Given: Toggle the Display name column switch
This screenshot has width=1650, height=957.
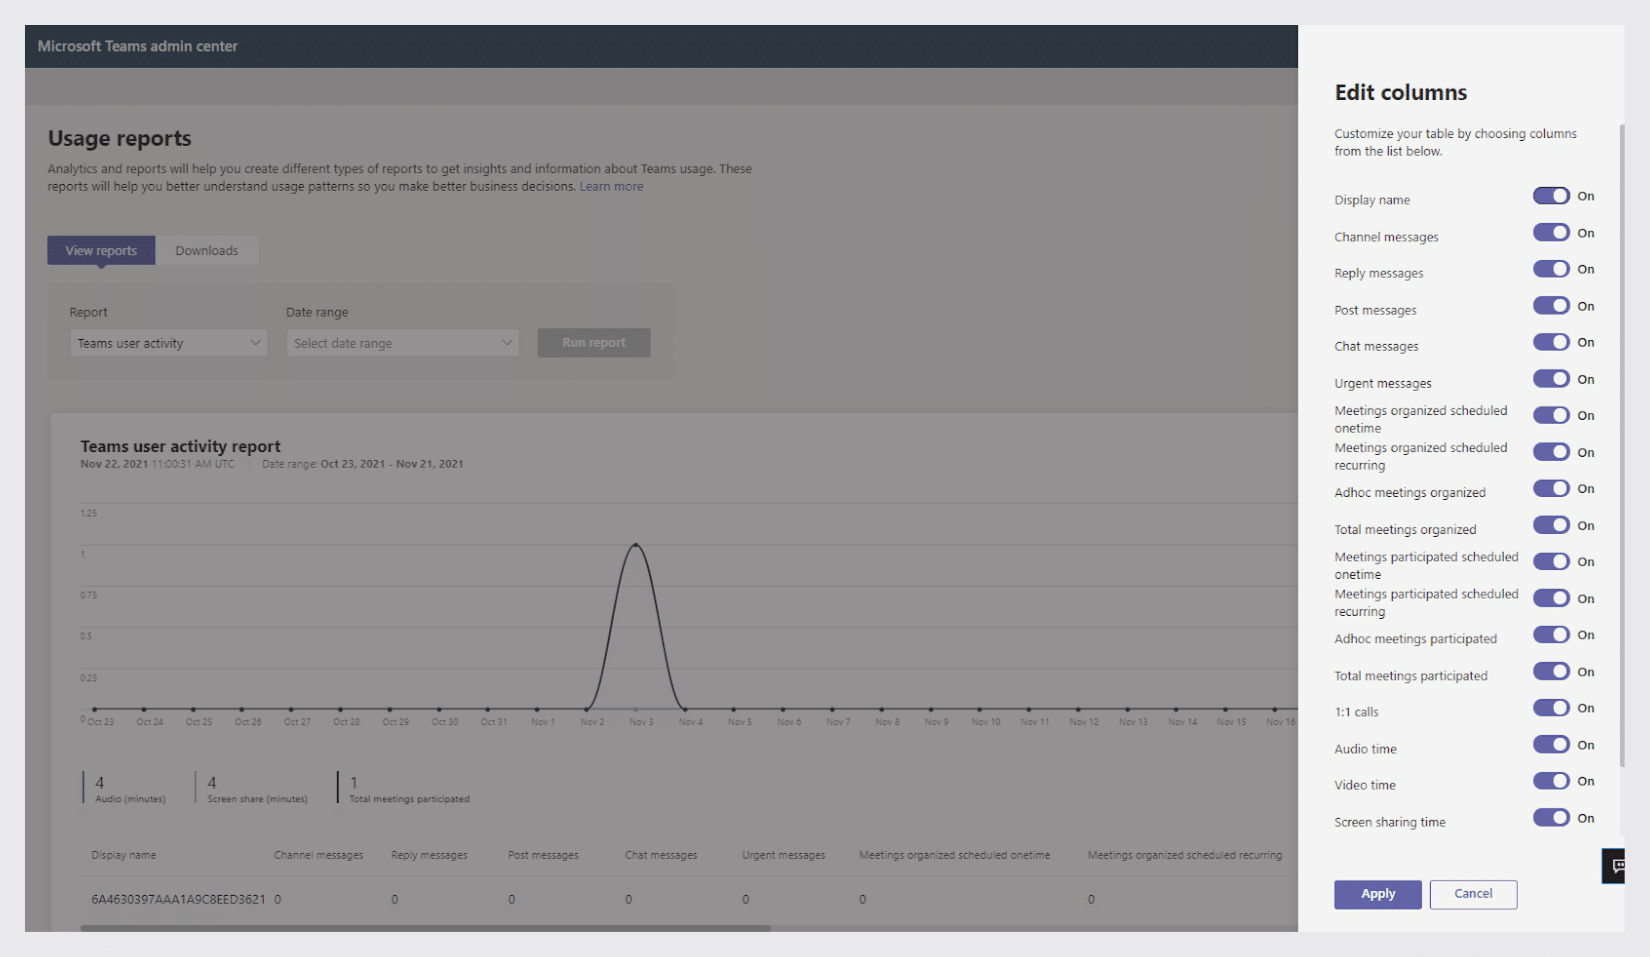Looking at the screenshot, I should (x=1551, y=196).
